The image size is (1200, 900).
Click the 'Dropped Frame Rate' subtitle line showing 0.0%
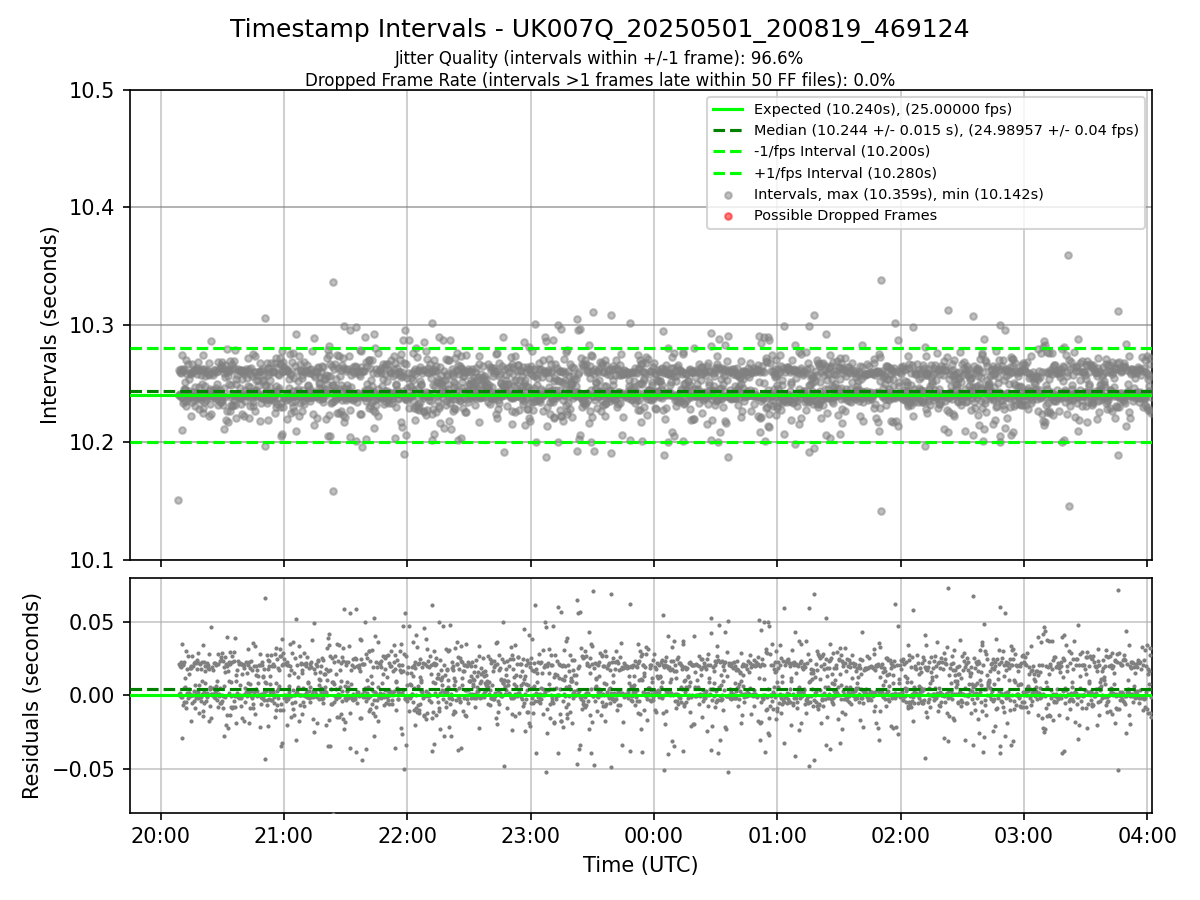tap(599, 79)
